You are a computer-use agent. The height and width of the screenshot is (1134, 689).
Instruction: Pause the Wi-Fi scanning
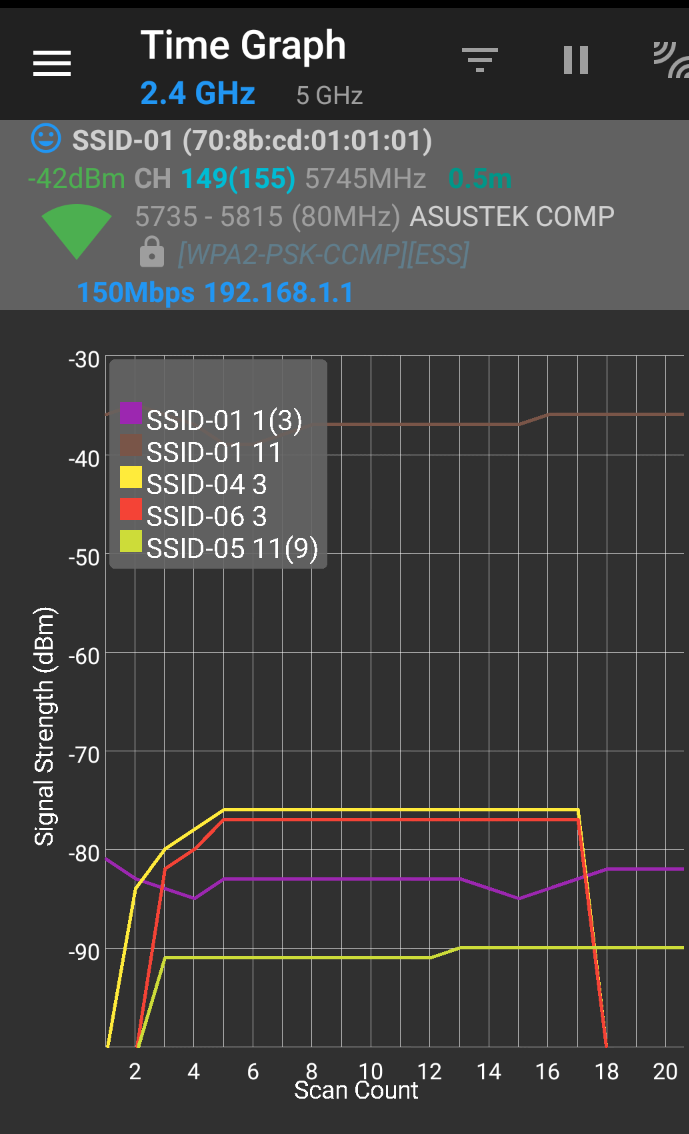(575, 61)
